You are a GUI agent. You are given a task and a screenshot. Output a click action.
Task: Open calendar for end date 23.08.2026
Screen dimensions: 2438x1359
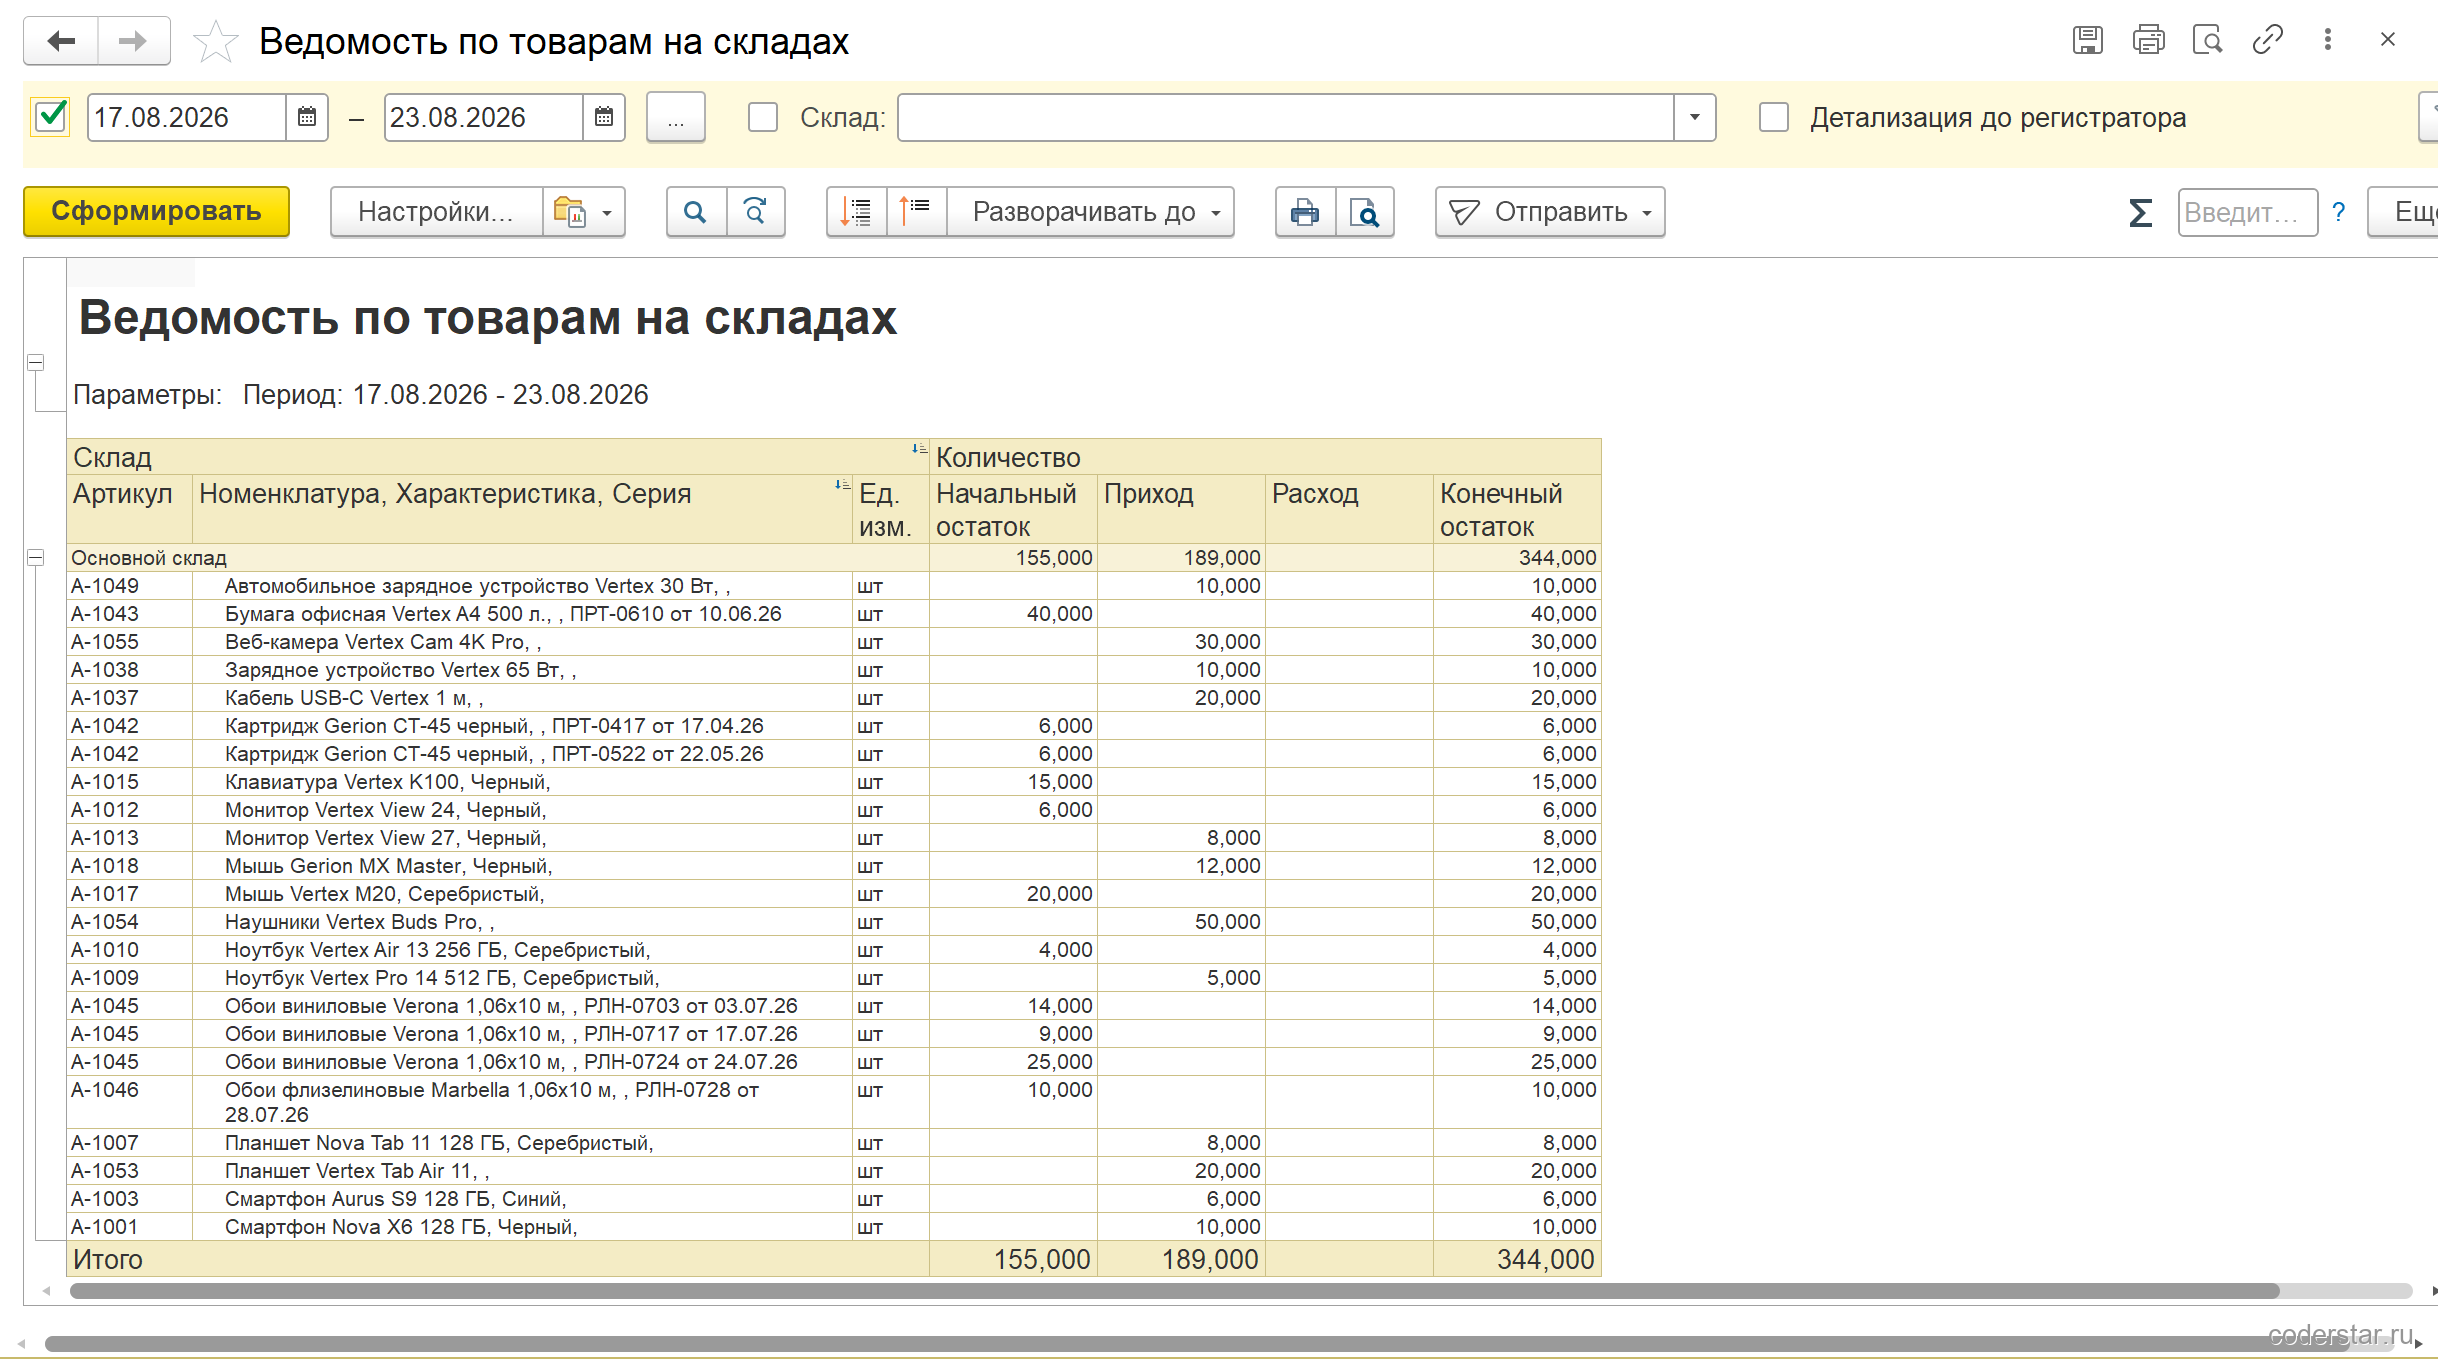pos(604,118)
